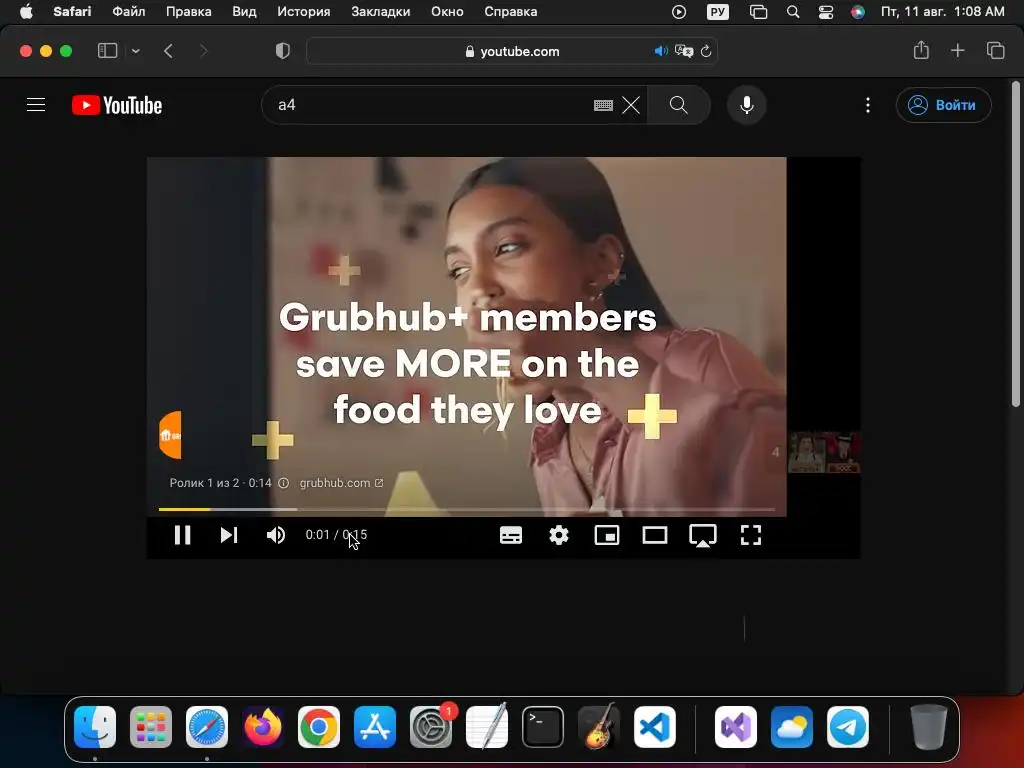Run search with magnifier button
Image resolution: width=1024 pixels, height=768 pixels.
point(679,105)
